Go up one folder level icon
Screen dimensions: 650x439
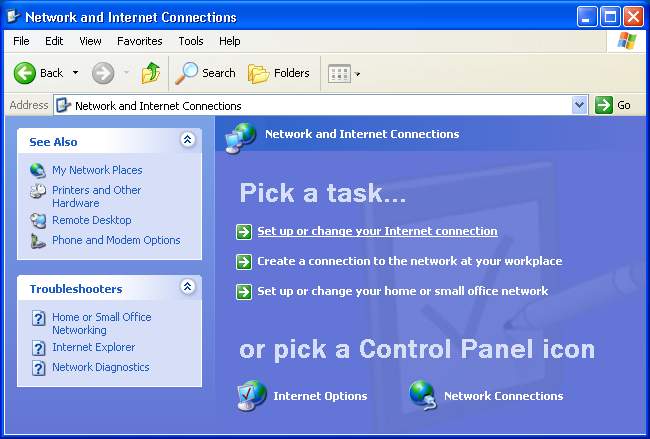151,73
